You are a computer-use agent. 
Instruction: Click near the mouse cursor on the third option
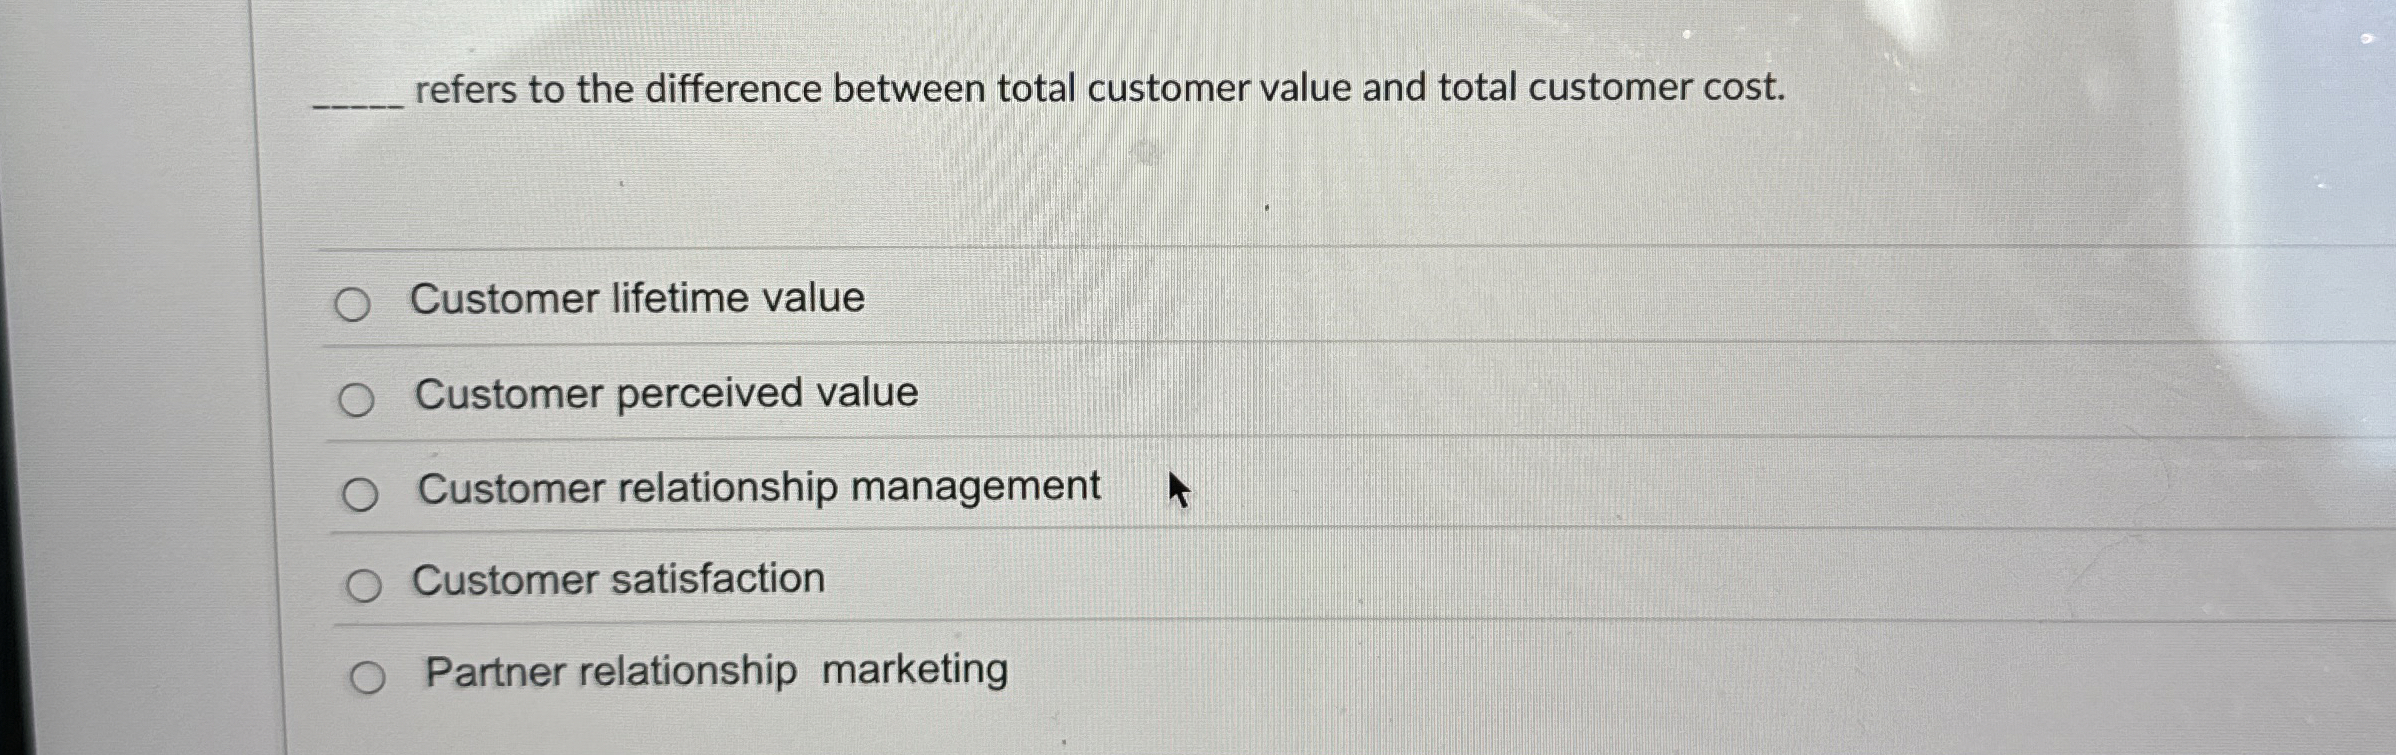1178,492
